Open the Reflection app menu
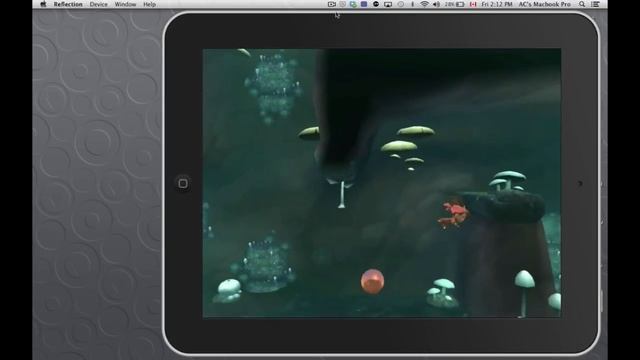This screenshot has width=640, height=360. click(x=68, y=4)
